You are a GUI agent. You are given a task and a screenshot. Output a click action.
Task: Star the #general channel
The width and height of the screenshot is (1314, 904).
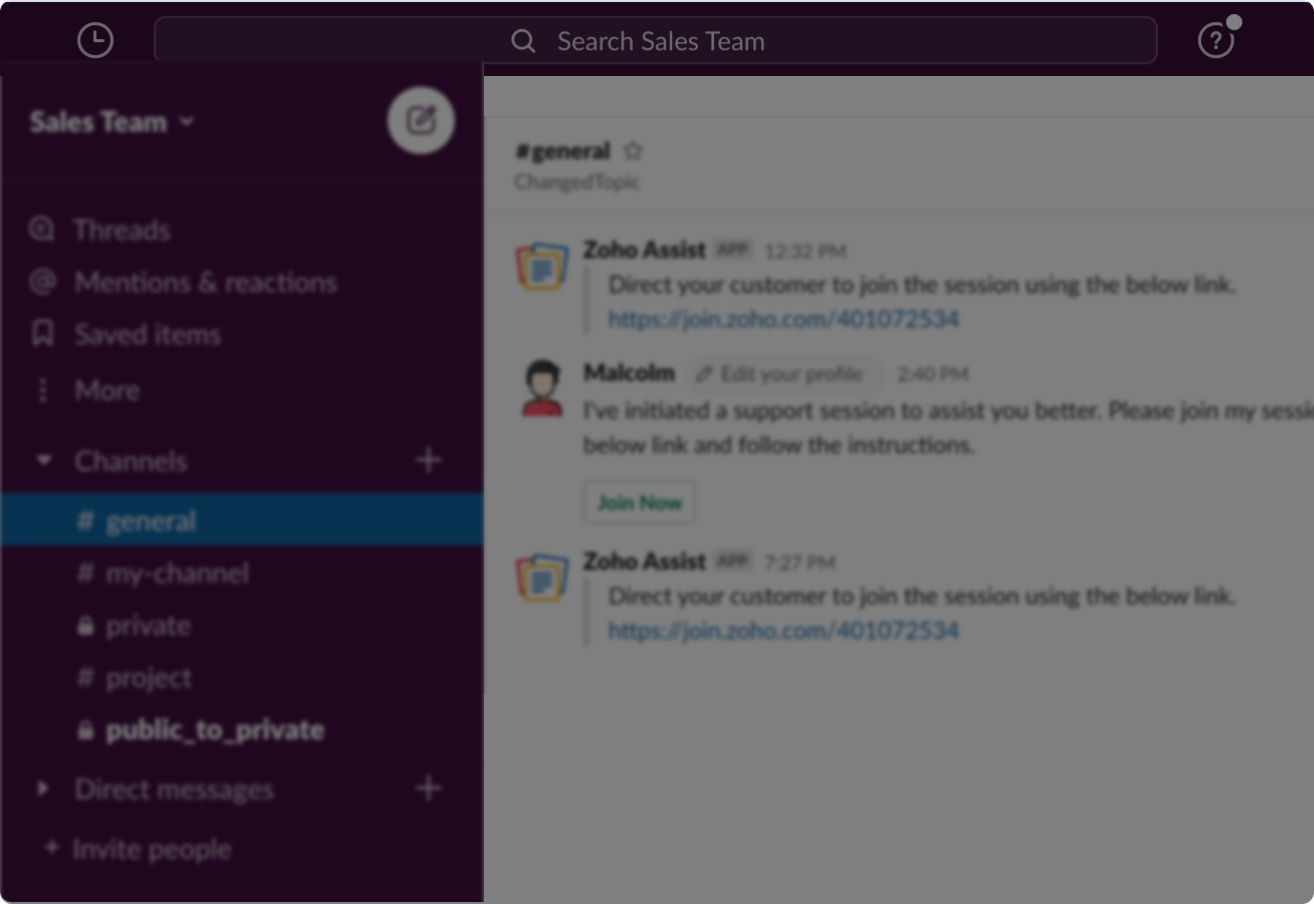point(634,150)
